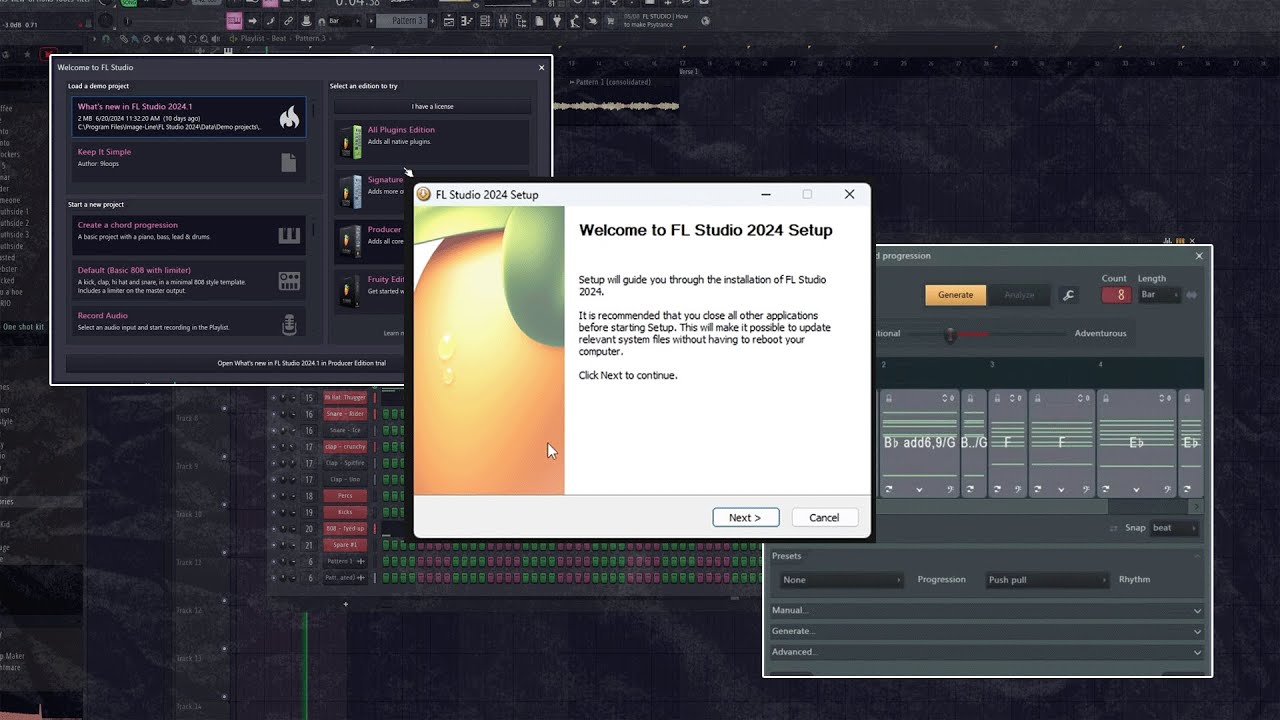
Task: Adjust the Traditional to Adventurous slider knob
Action: point(950,334)
